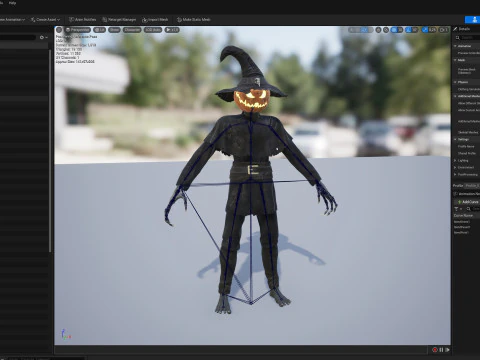Screen dimensions: 480x360
Task: Select the rotate transform tool in viewport
Action: (x=364, y=30)
